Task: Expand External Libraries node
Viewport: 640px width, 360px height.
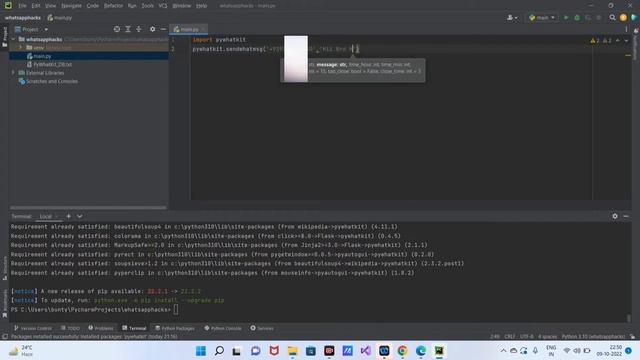Action: 13,73
